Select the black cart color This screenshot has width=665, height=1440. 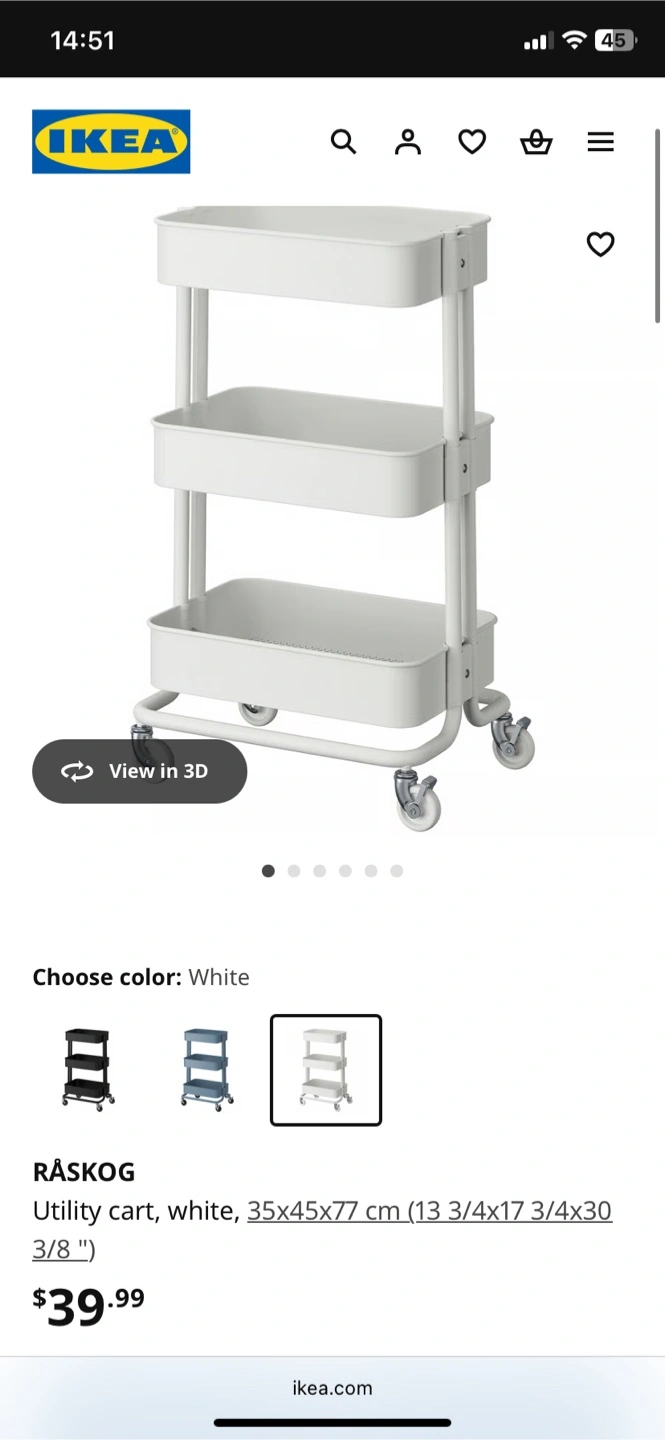88,1070
